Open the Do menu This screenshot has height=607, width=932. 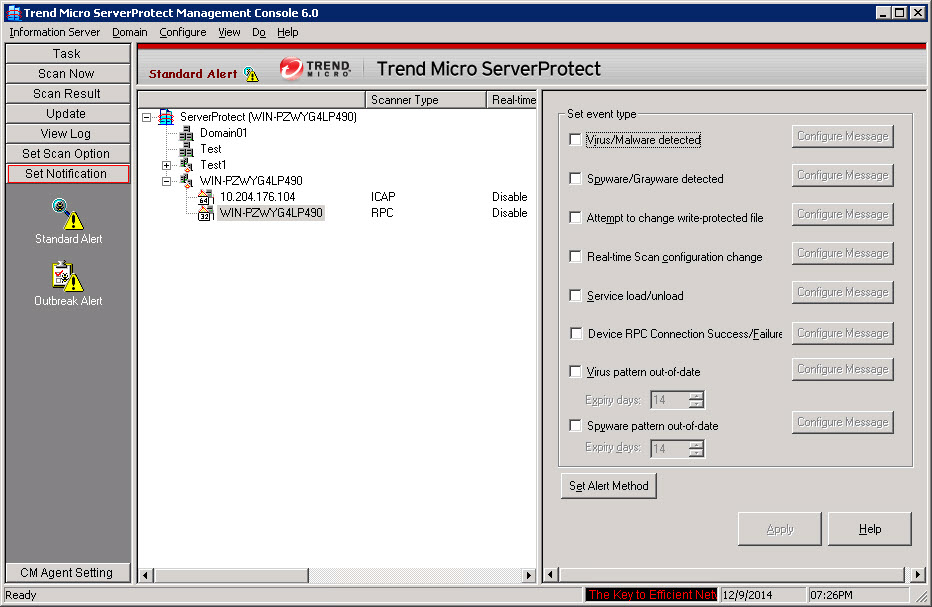point(259,32)
